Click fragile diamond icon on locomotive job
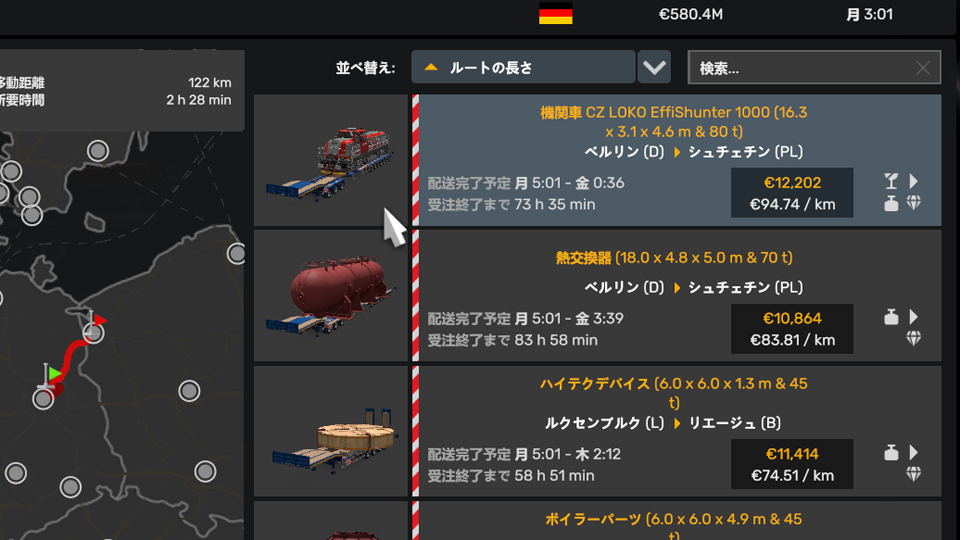This screenshot has height=540, width=960. [x=913, y=203]
